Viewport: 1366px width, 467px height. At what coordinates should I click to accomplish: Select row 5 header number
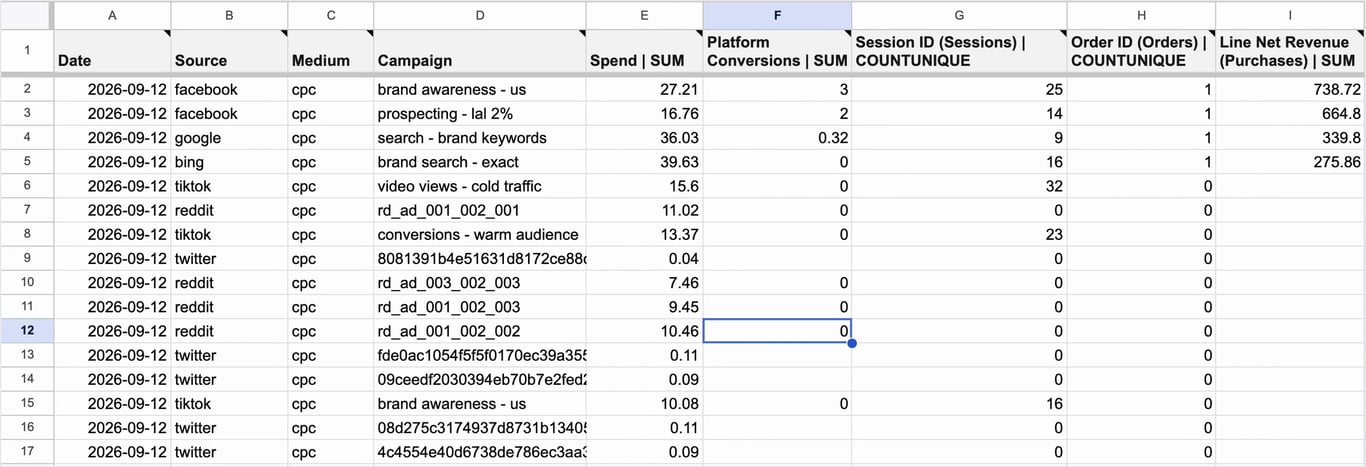(26, 162)
